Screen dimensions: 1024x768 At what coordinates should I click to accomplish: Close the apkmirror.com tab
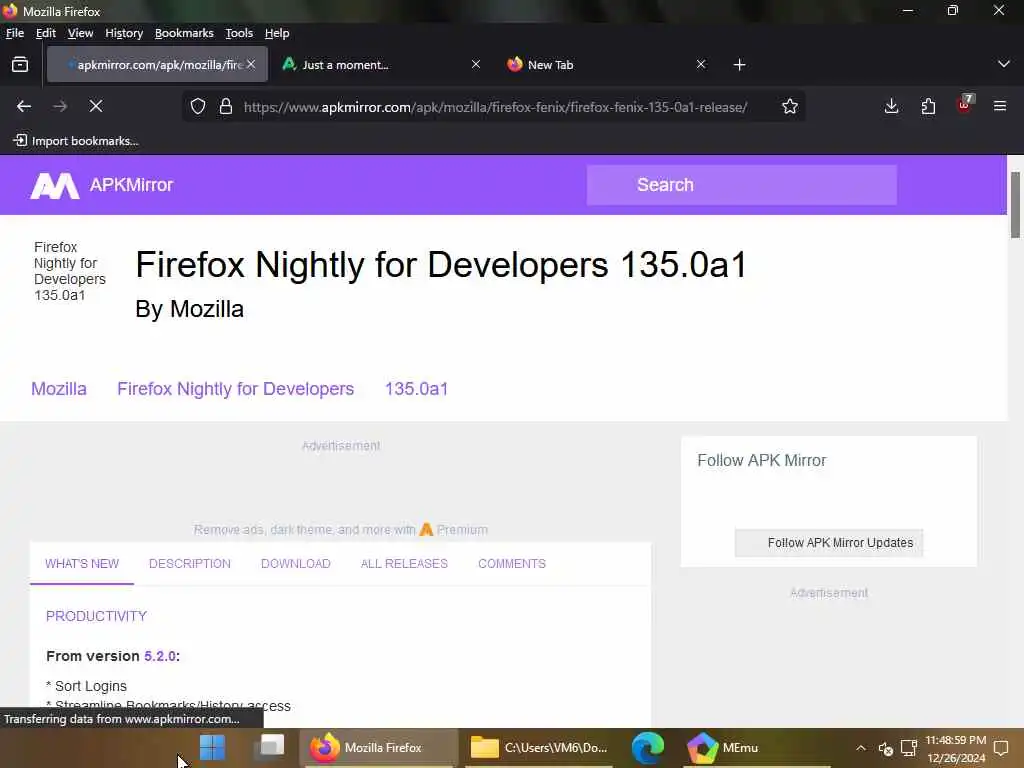coord(251,64)
